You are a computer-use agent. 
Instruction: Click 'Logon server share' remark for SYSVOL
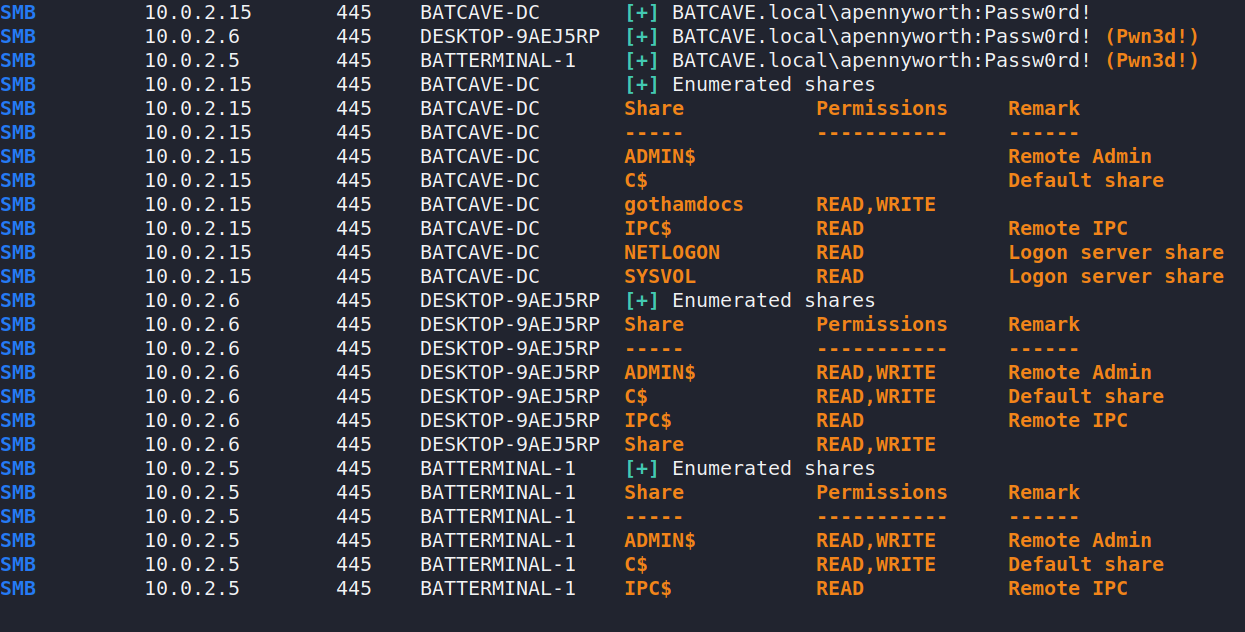pos(1115,276)
